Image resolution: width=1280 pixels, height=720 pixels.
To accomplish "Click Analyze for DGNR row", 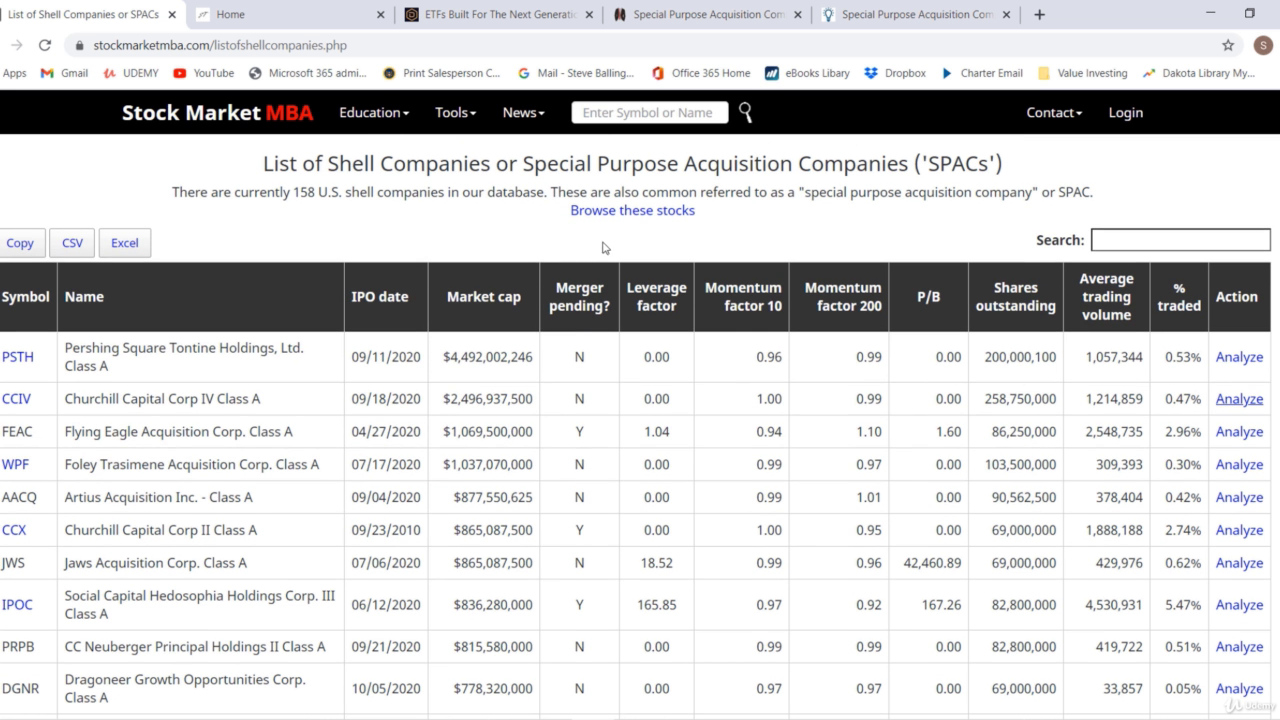I will click(1239, 689).
